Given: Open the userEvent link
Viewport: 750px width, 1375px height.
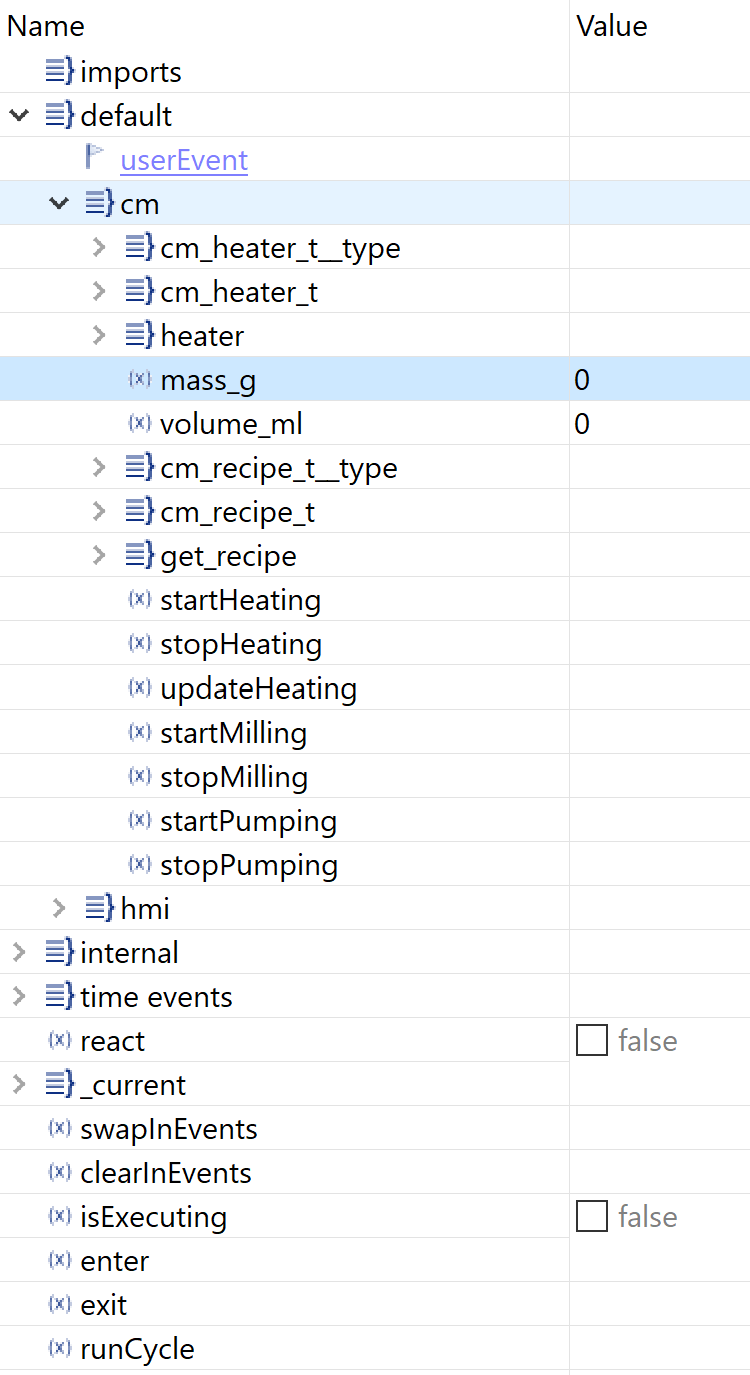Looking at the screenshot, I should pyautogui.click(x=184, y=160).
